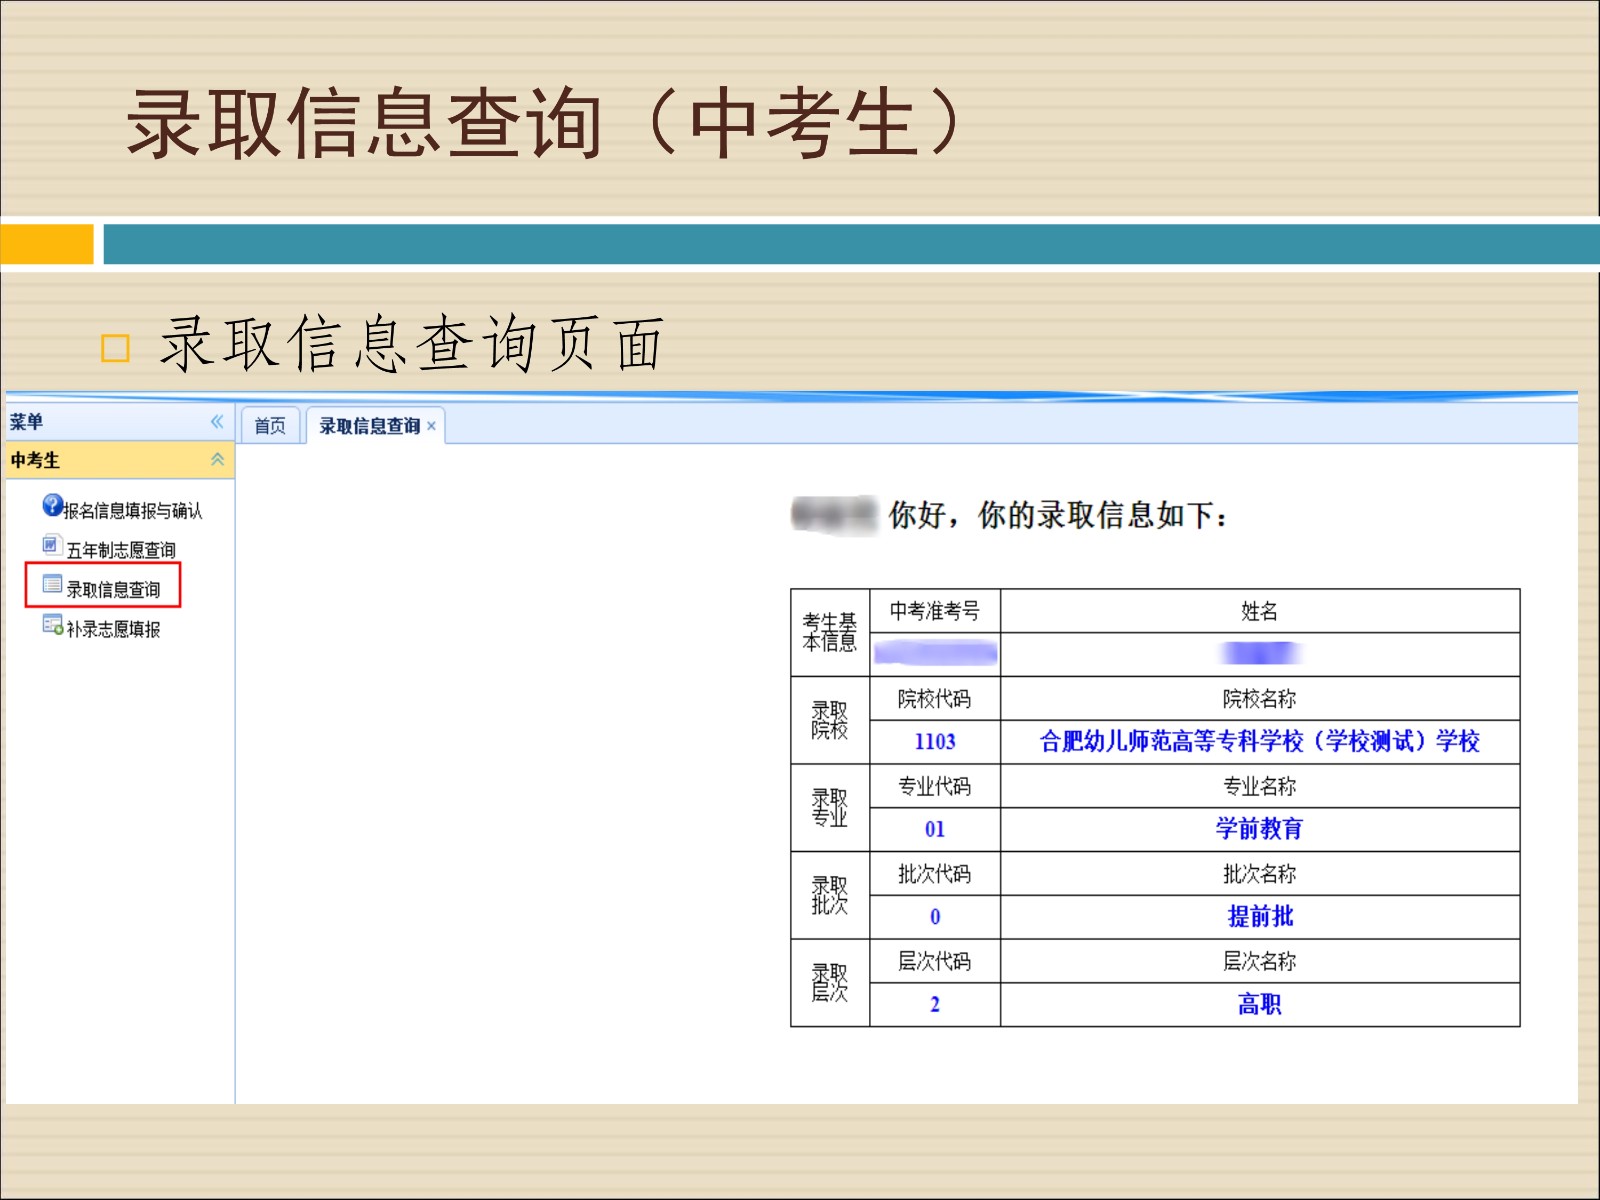
Task: Click the school name 合肥幼儿师范高等专科学校 text
Action: coord(1259,741)
